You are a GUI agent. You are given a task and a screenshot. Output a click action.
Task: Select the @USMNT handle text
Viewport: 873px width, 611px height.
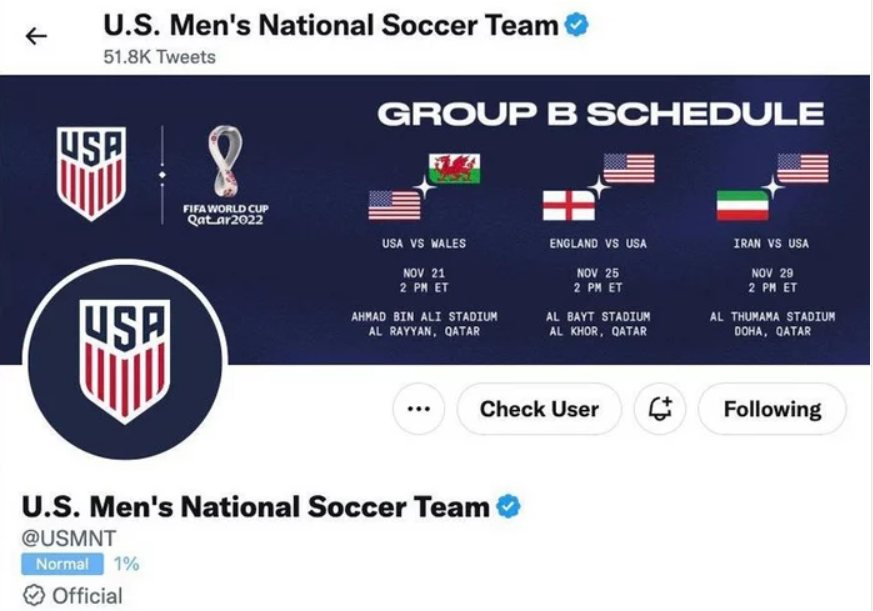pos(69,539)
